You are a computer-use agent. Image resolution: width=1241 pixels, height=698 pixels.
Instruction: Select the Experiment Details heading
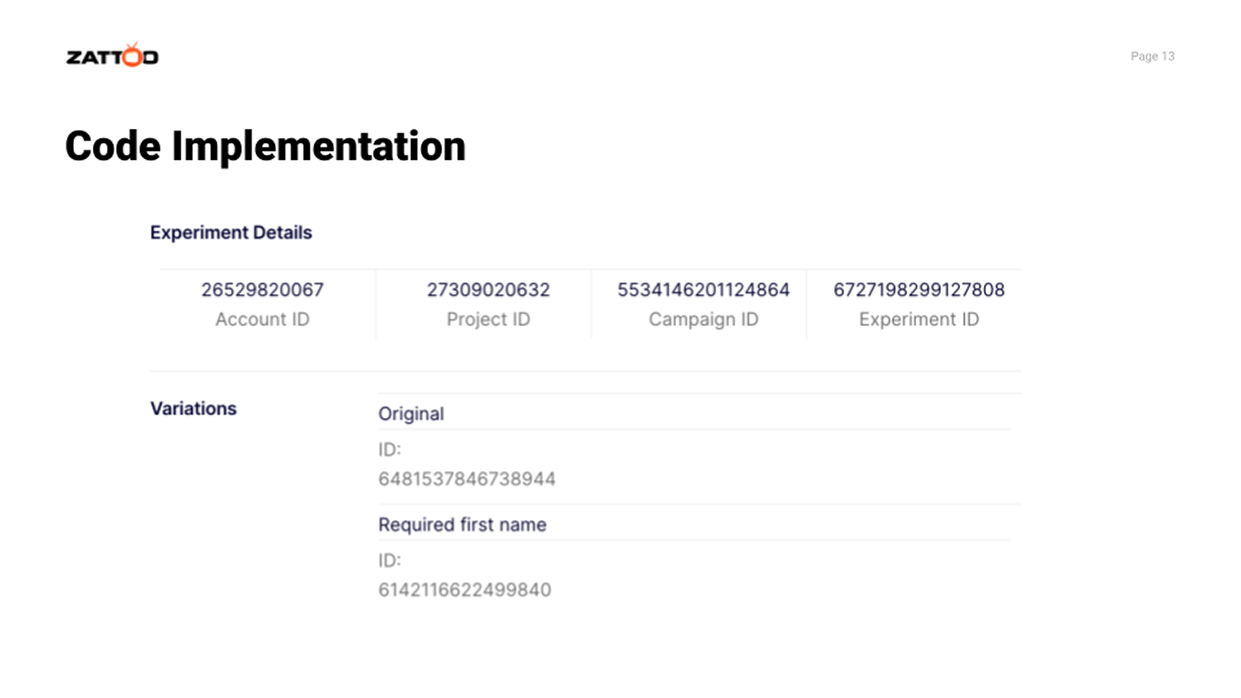coord(231,233)
